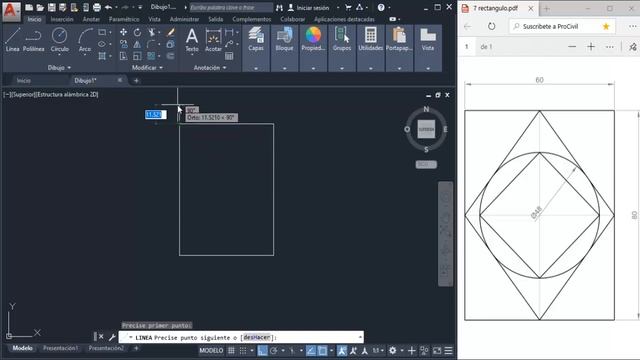Open status bar customization menu

pyautogui.click(x=449, y=351)
